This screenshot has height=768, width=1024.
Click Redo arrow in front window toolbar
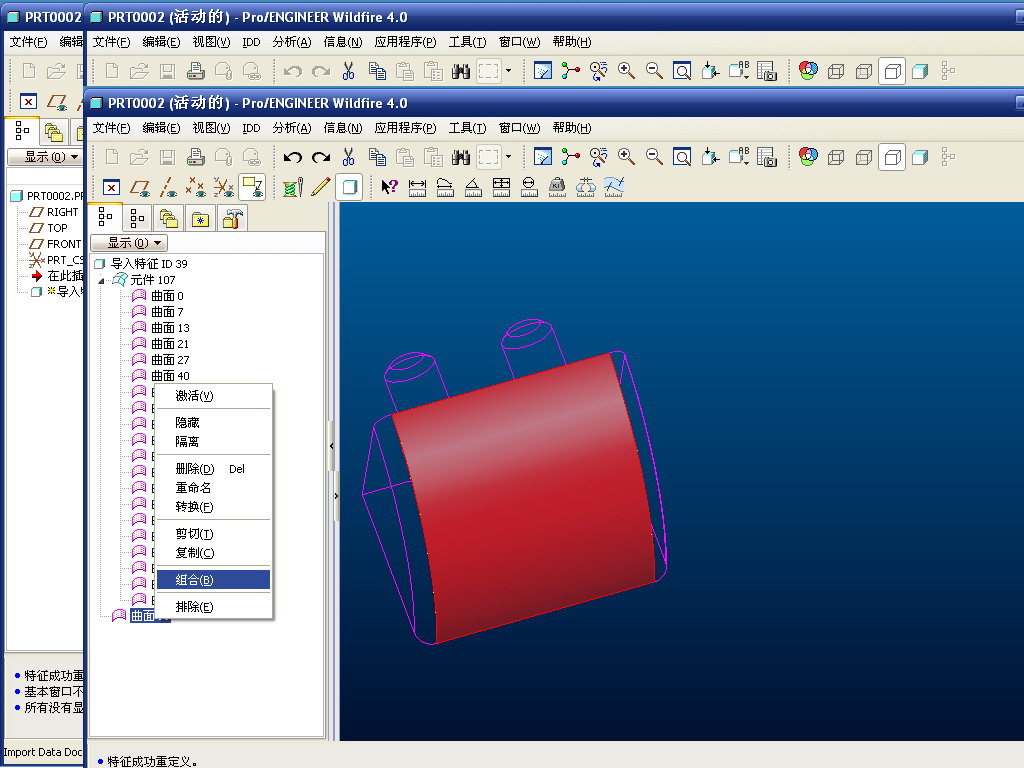coord(321,157)
